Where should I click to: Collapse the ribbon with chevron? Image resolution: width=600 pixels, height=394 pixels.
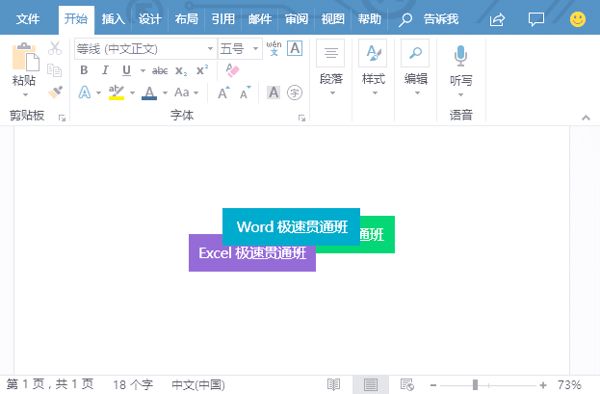(x=586, y=117)
